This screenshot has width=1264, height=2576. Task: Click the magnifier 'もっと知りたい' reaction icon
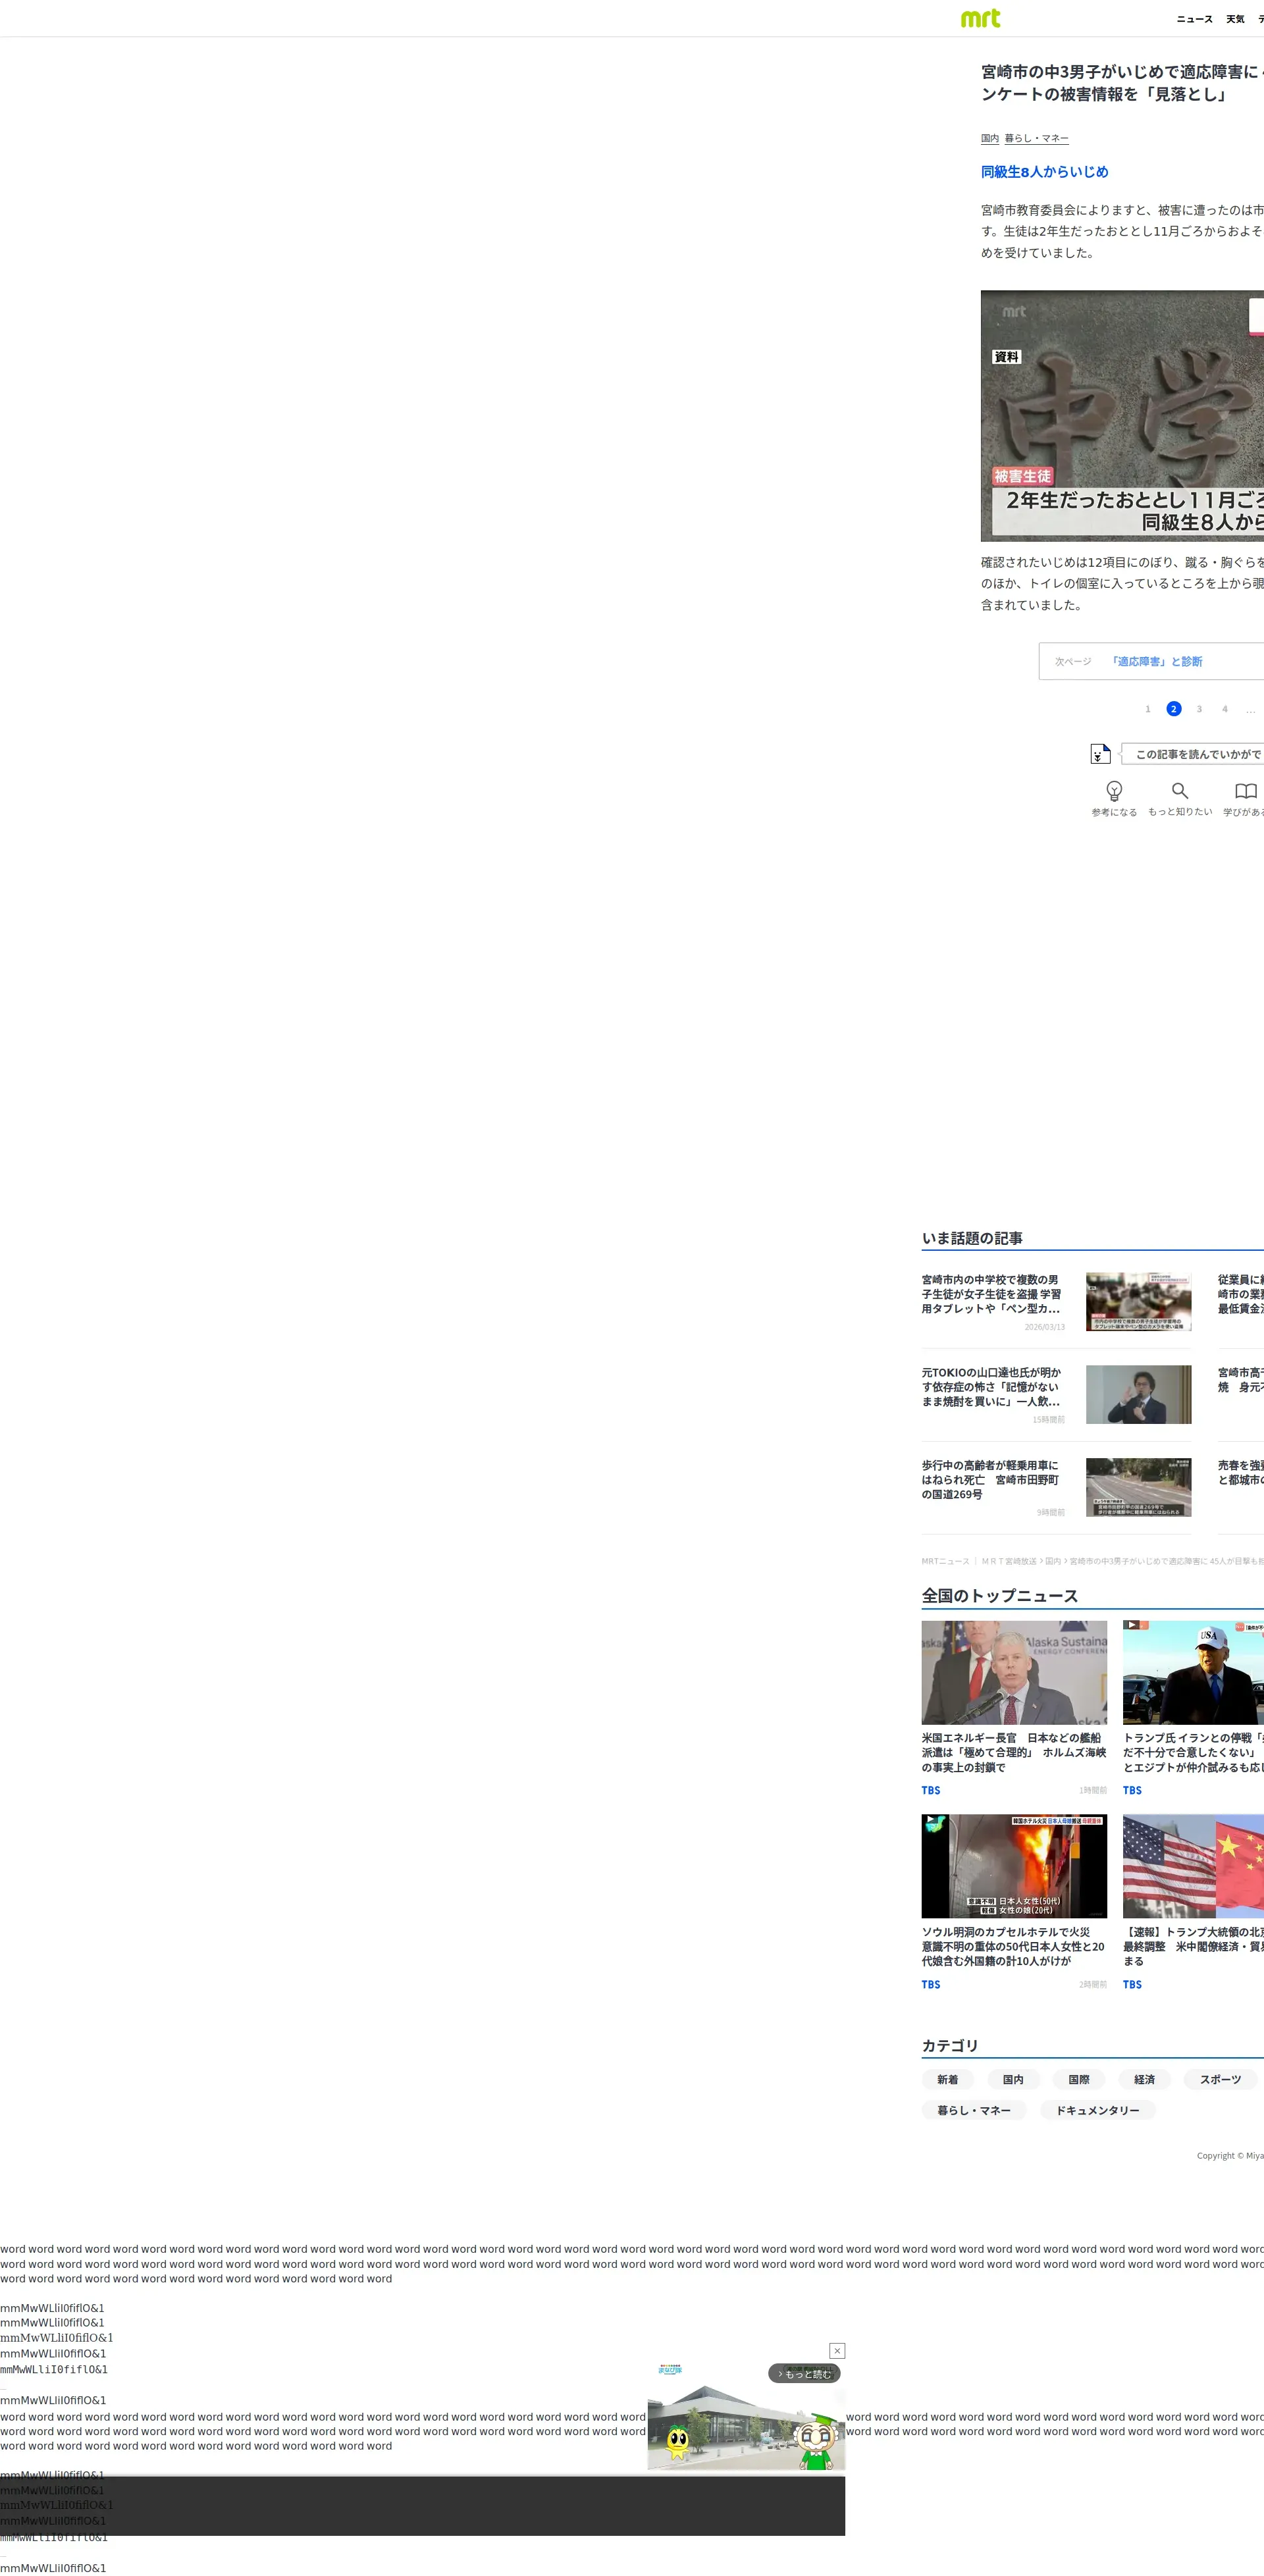click(x=1179, y=790)
